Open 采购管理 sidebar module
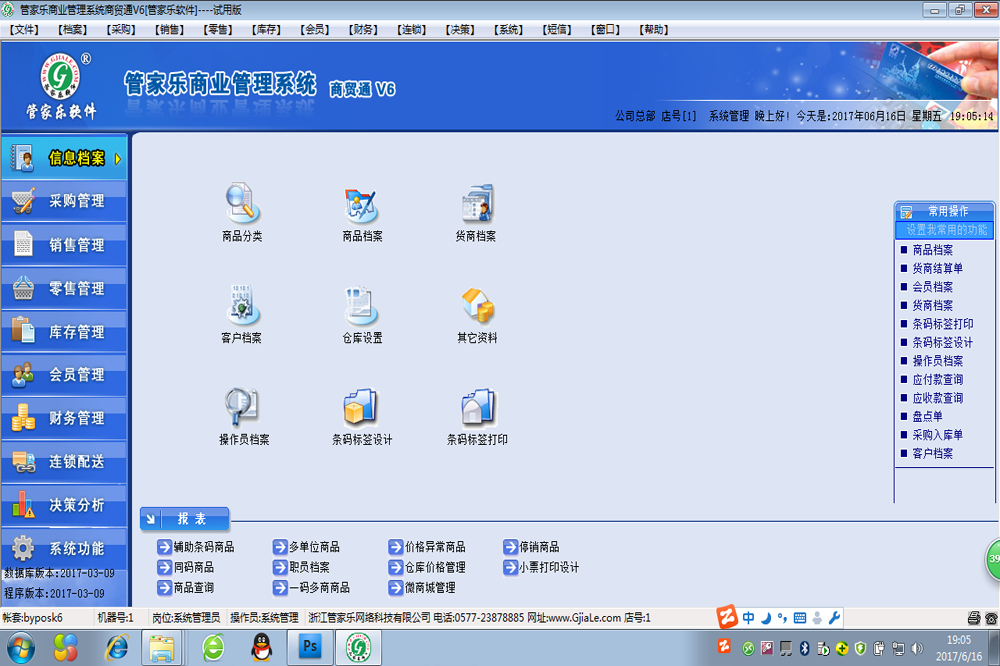 (x=64, y=201)
